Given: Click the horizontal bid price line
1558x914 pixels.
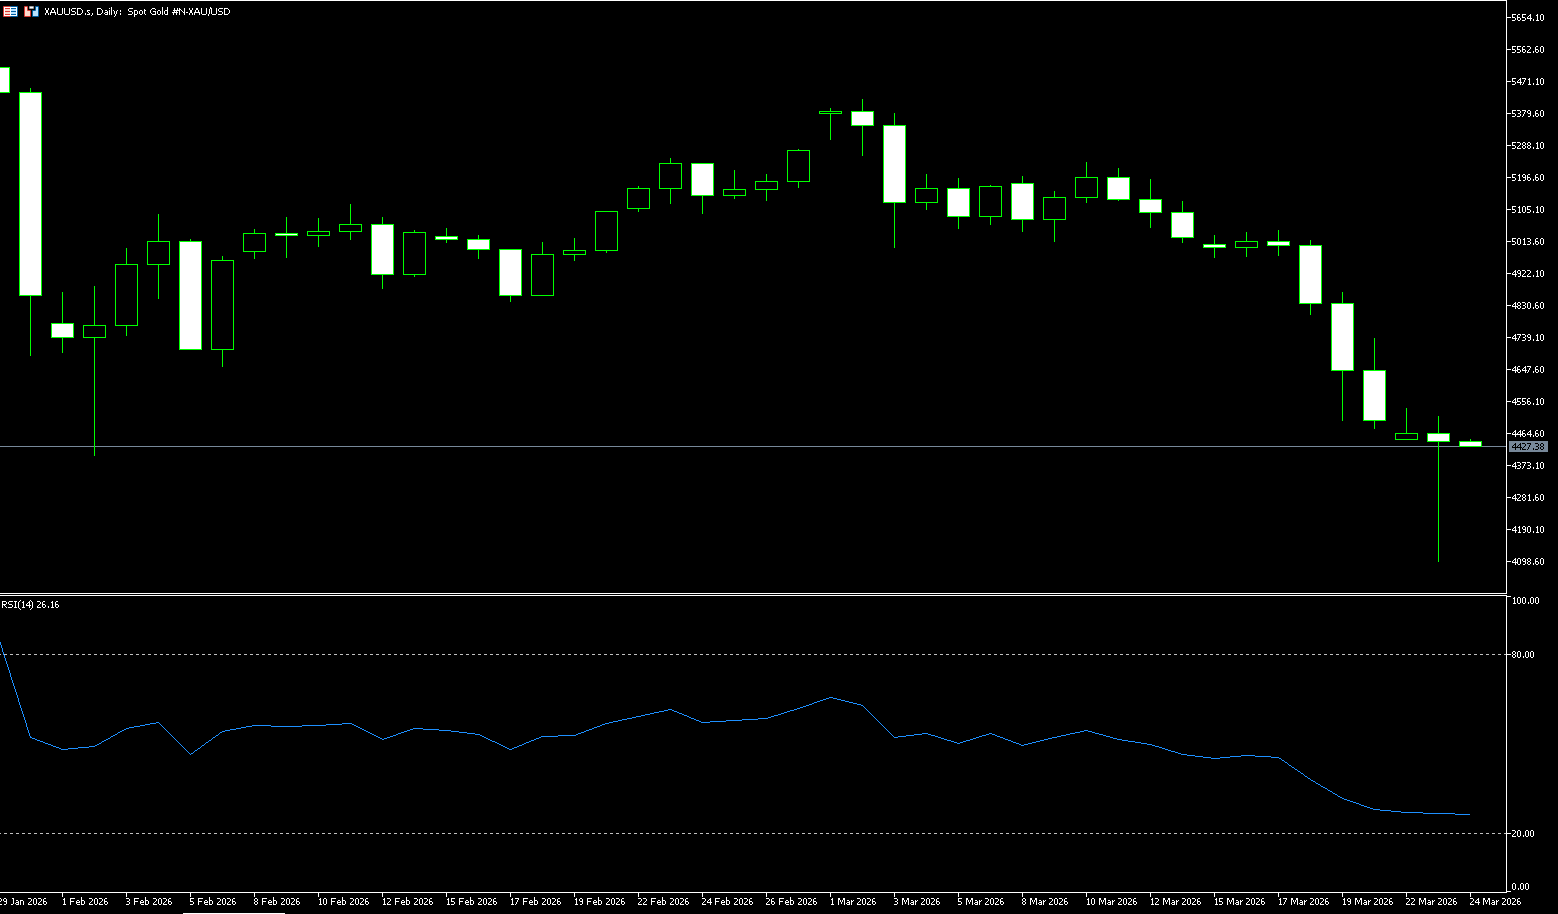Looking at the screenshot, I should coord(700,446).
